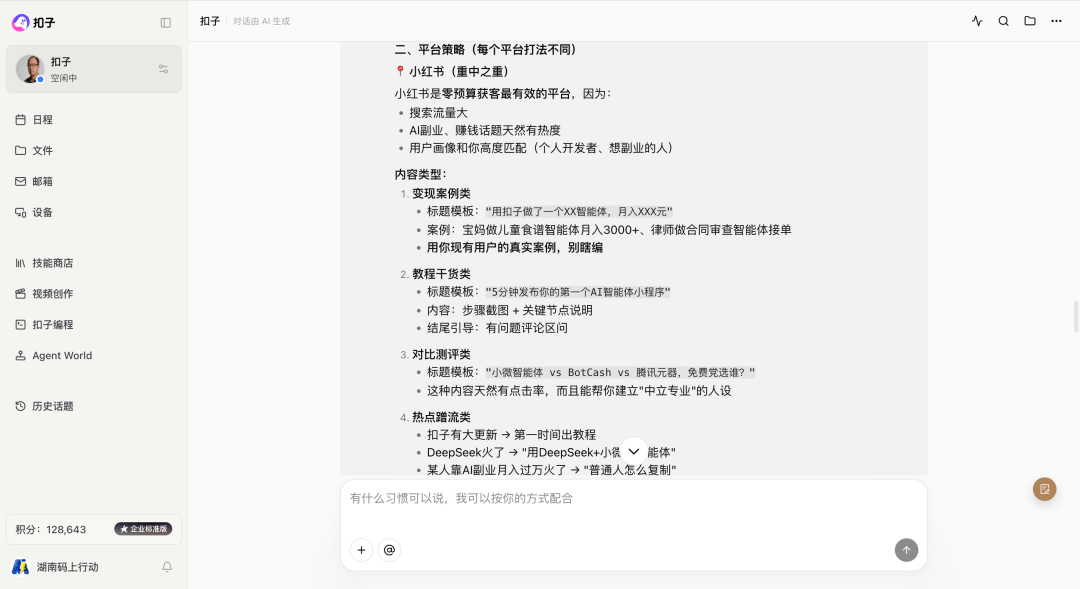Click the BotCash comparison title template
The image size is (1080, 589).
pos(620,373)
